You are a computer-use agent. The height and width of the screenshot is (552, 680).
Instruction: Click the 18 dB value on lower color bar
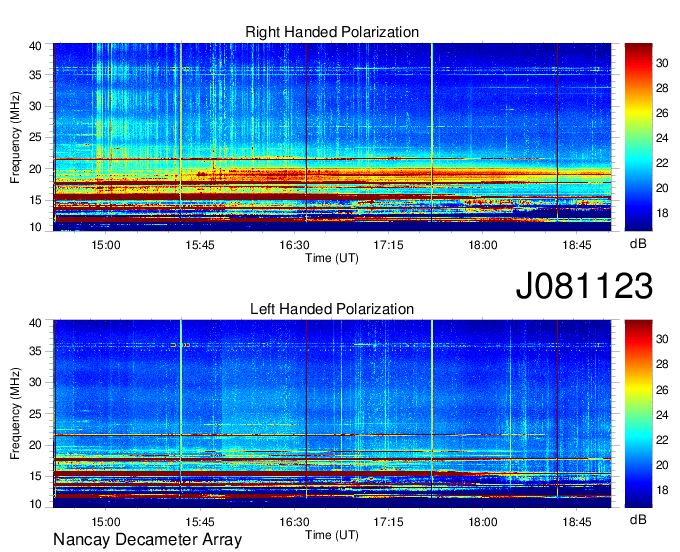pos(662,490)
